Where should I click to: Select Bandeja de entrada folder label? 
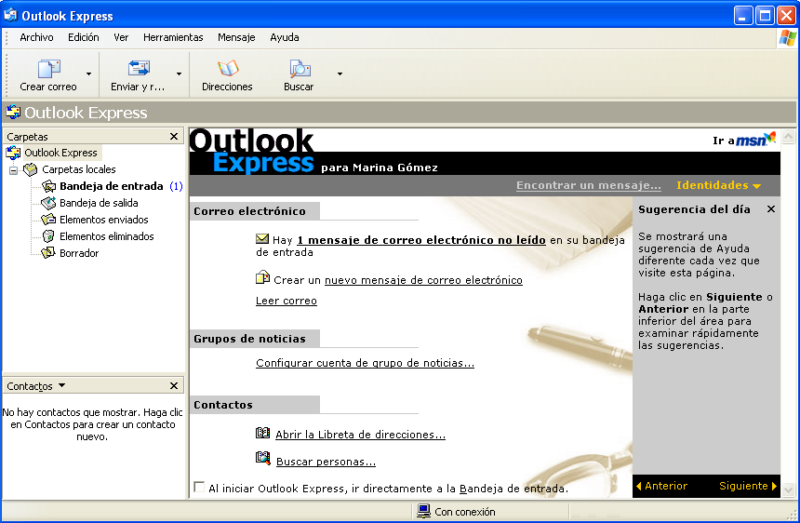tap(111, 186)
